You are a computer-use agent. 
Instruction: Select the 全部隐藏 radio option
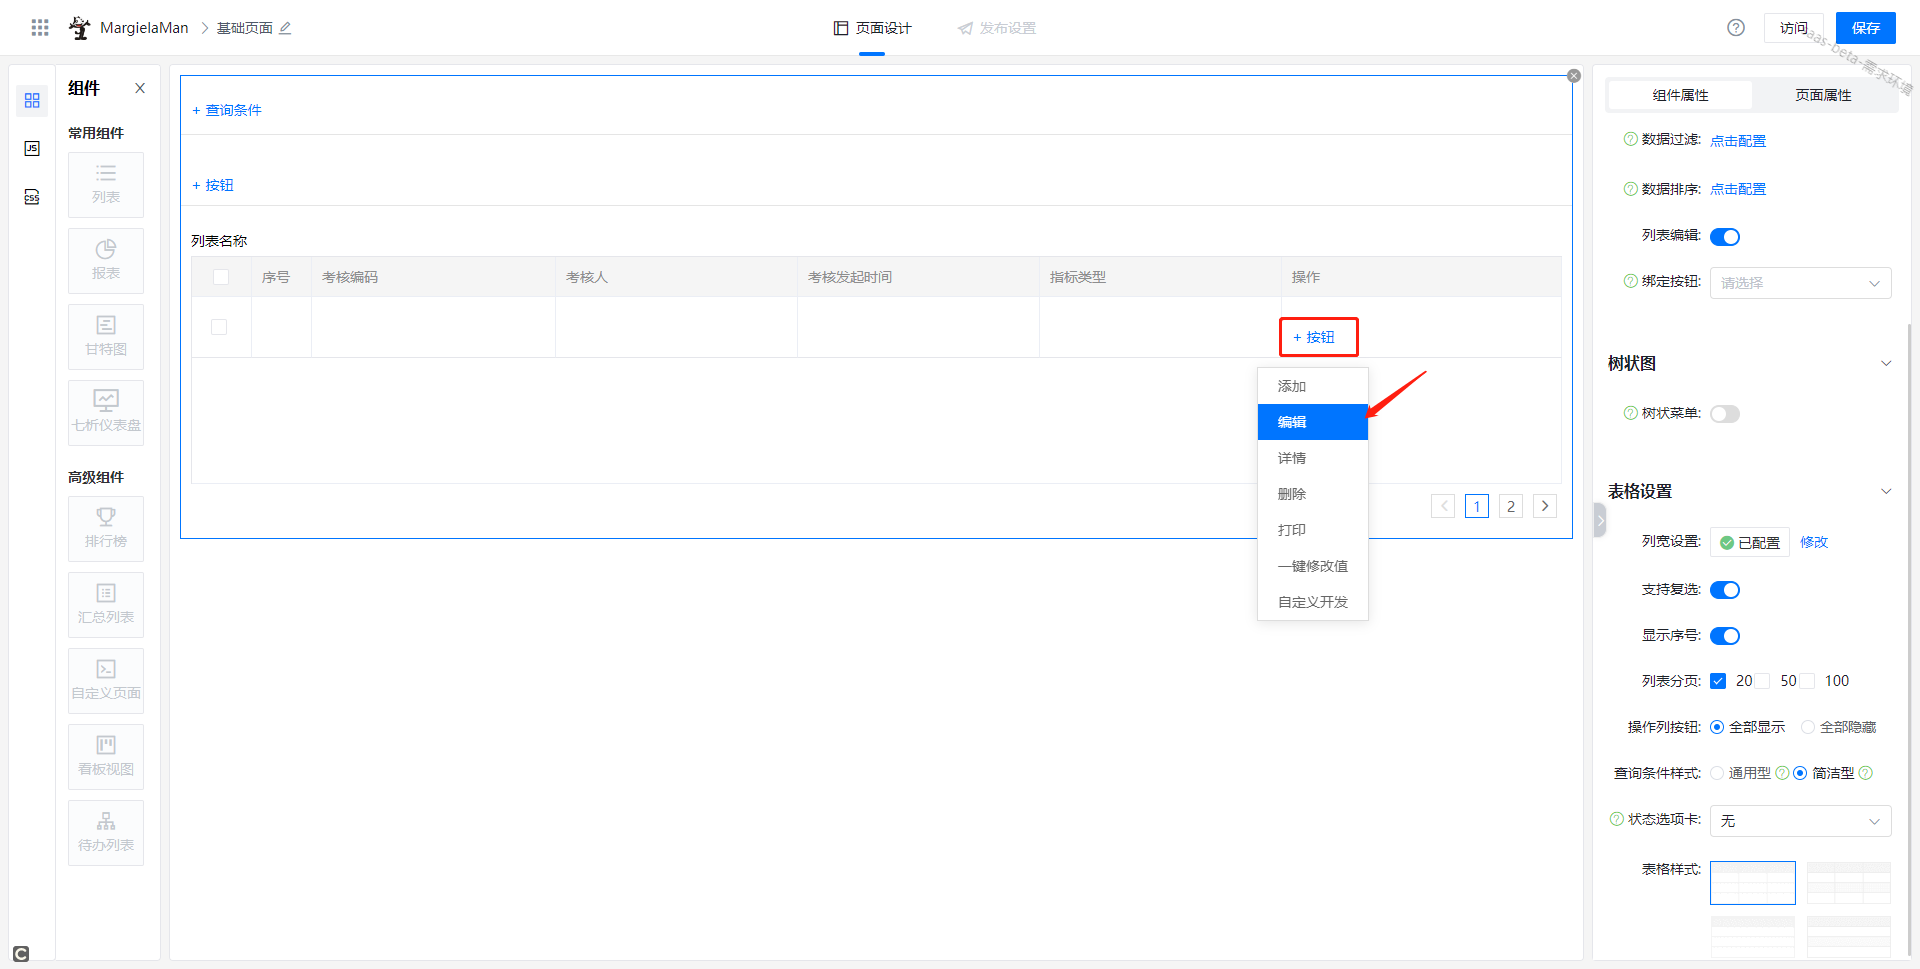[x=1808, y=727]
